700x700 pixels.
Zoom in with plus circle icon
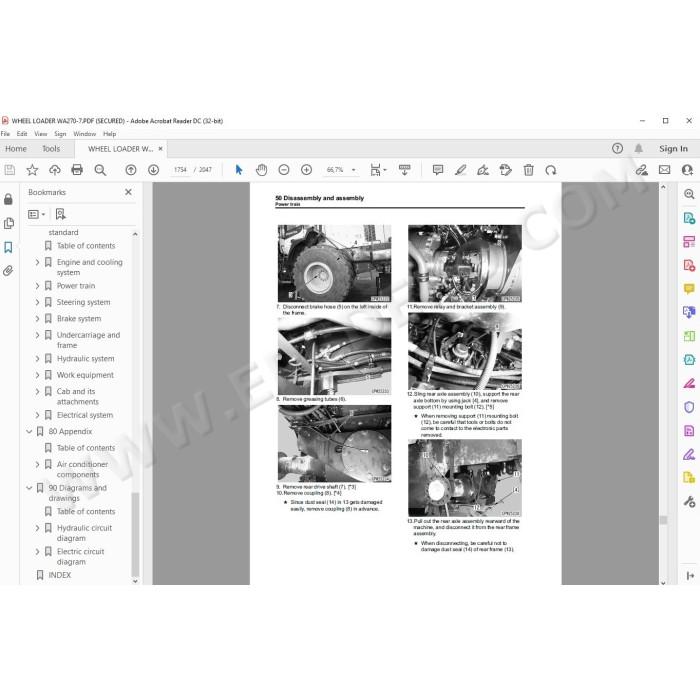point(306,170)
